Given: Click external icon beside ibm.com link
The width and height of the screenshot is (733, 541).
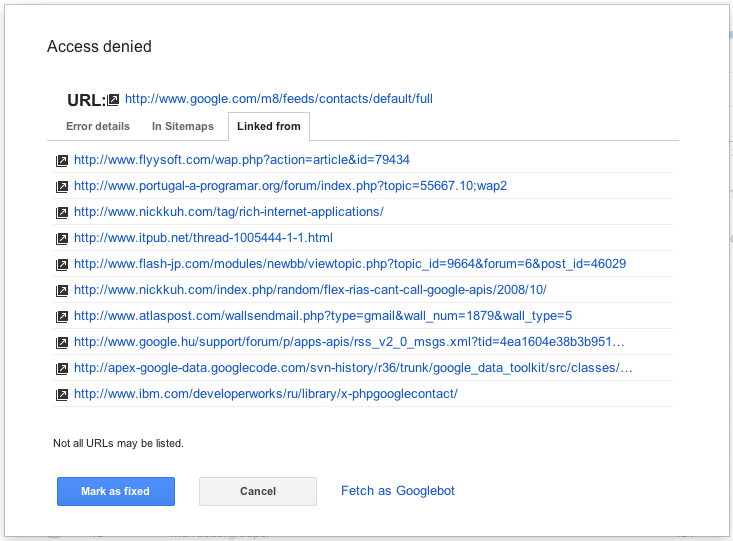Looking at the screenshot, I should tap(62, 394).
